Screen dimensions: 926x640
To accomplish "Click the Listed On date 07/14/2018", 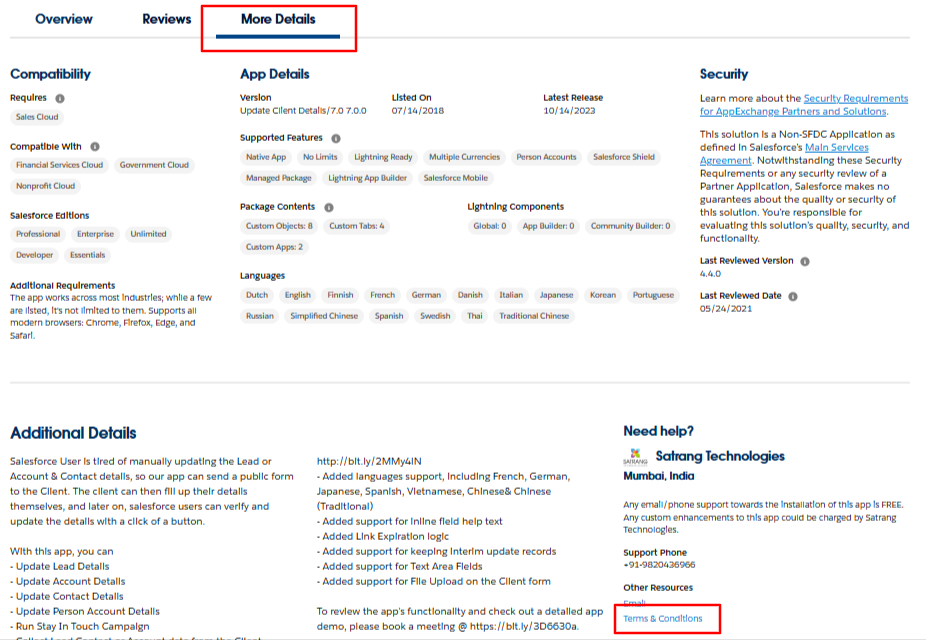I will click(x=418, y=111).
